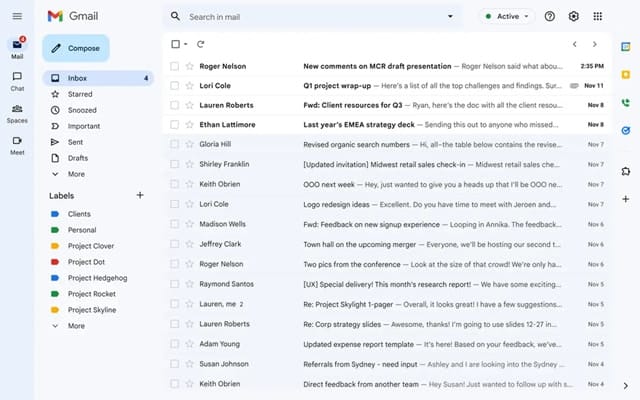
Task: Open the Chat section in left rail
Action: [17, 78]
